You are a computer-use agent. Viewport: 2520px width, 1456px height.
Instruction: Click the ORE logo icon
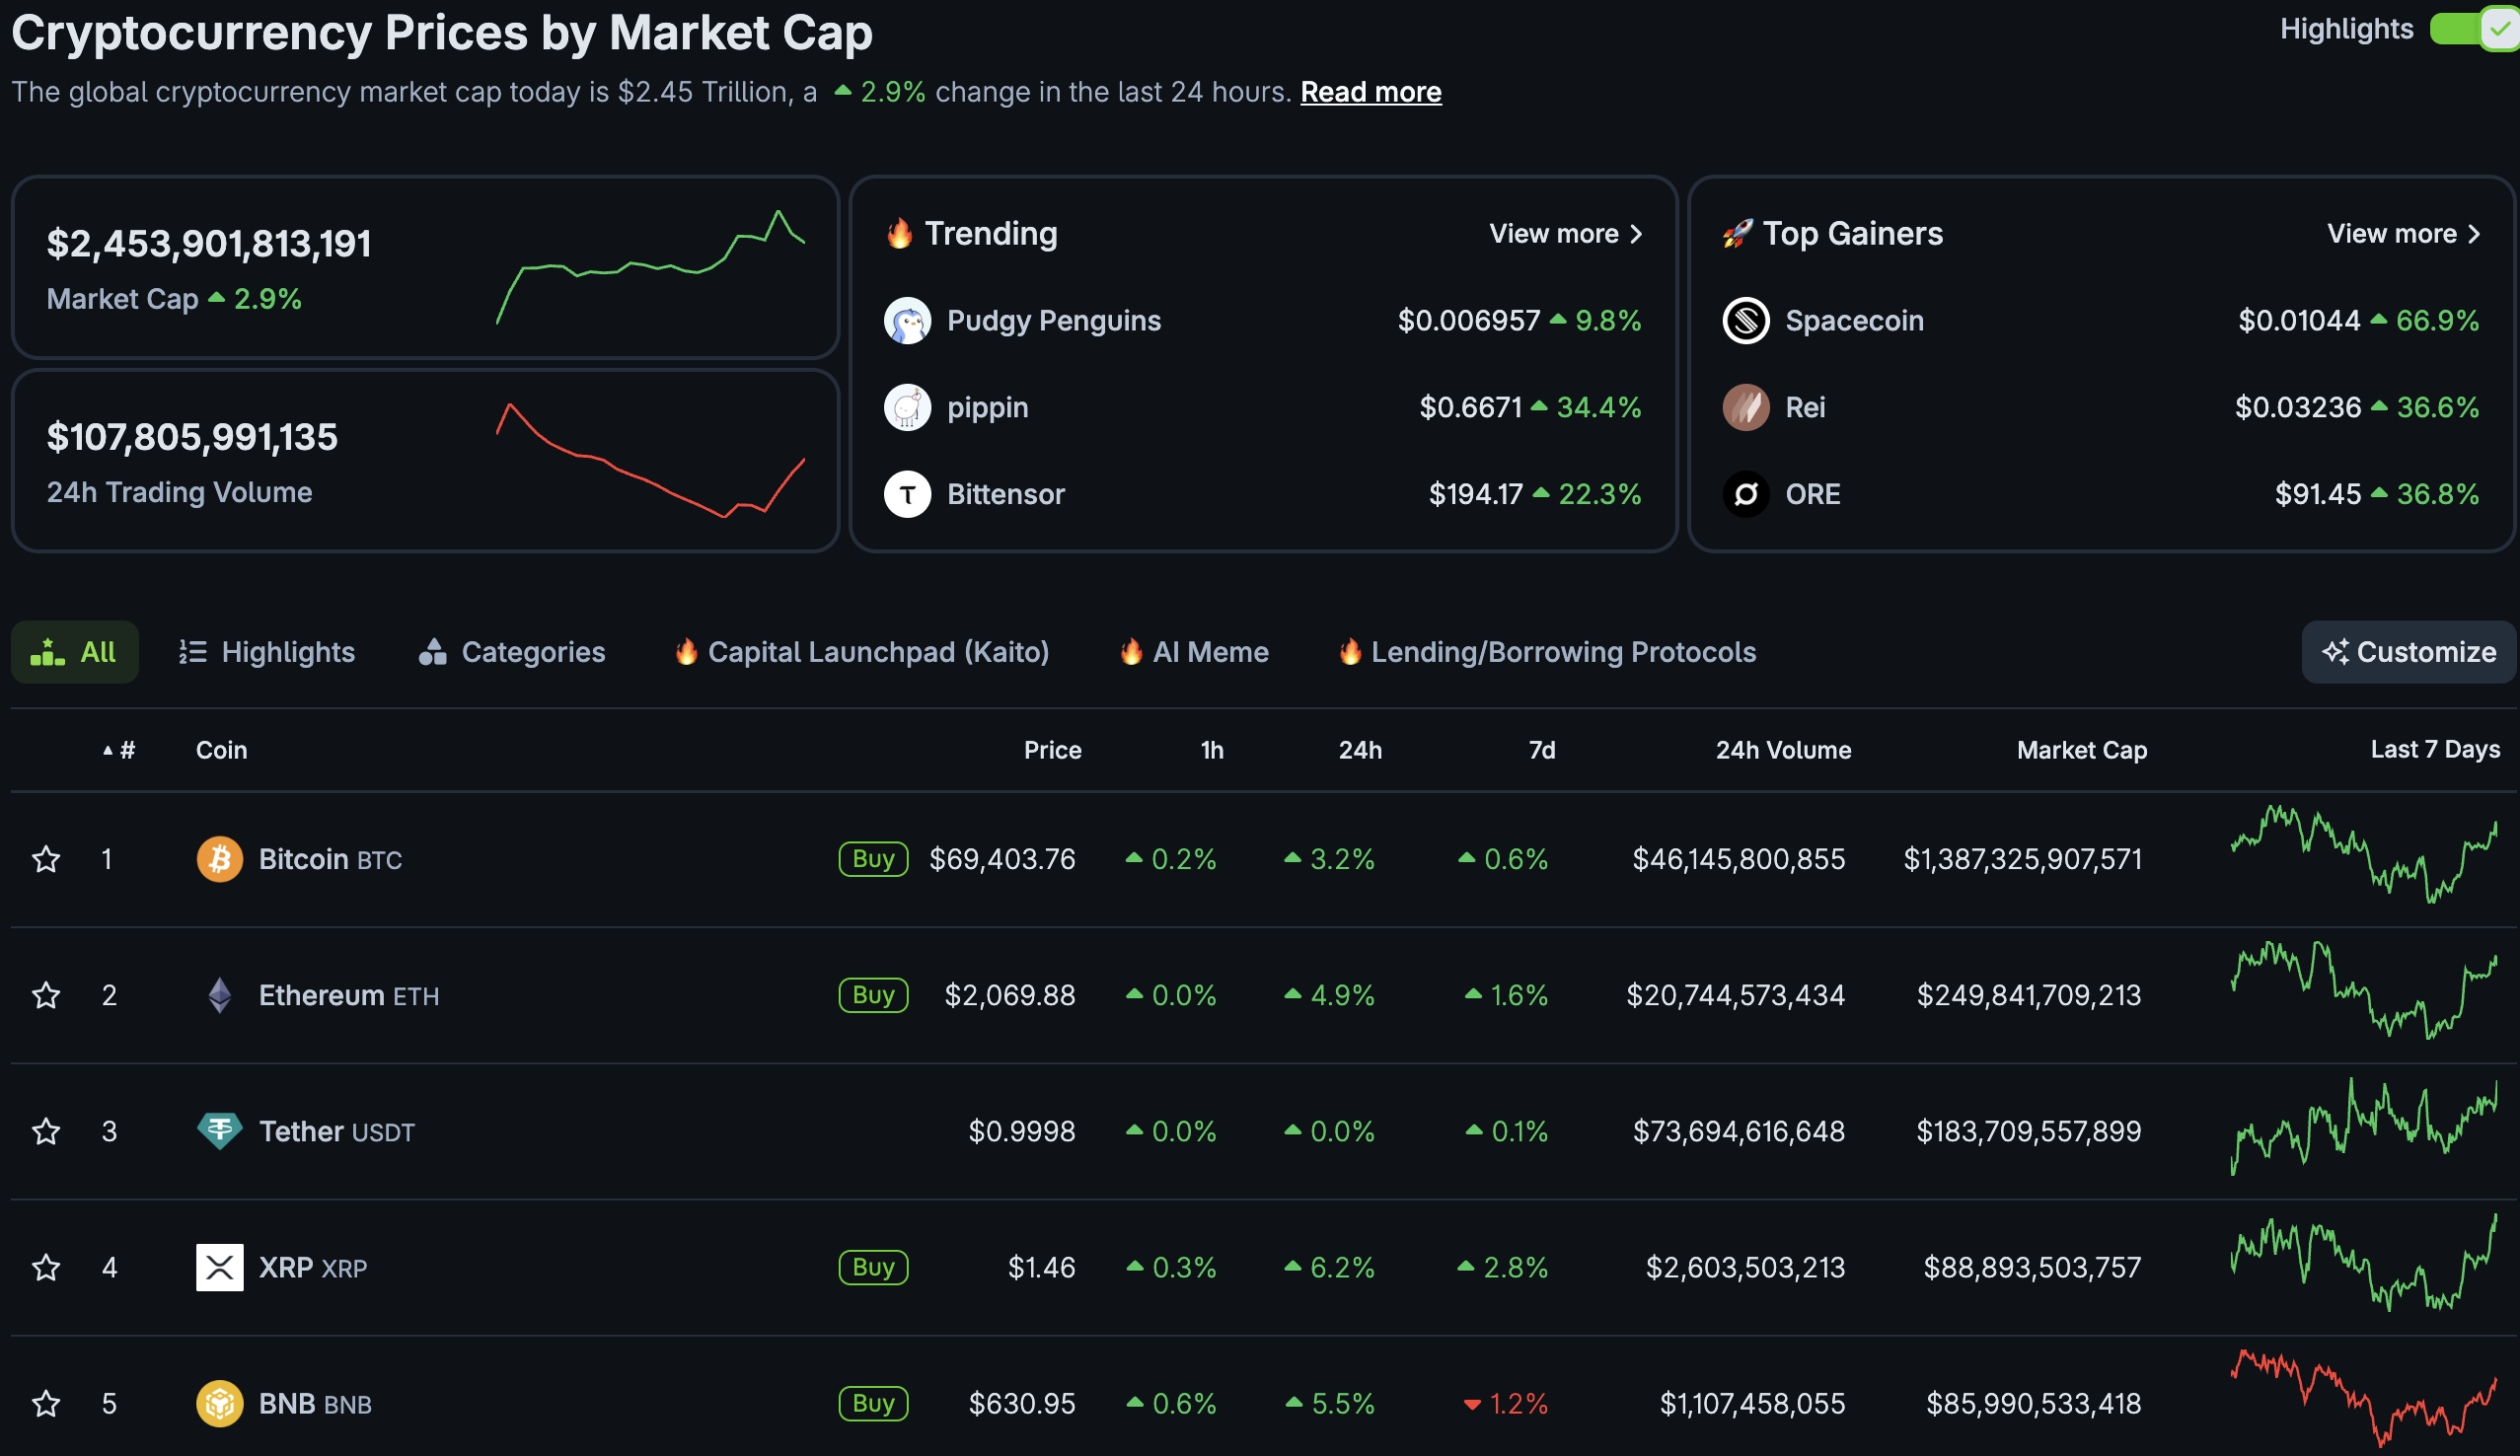click(x=1746, y=494)
